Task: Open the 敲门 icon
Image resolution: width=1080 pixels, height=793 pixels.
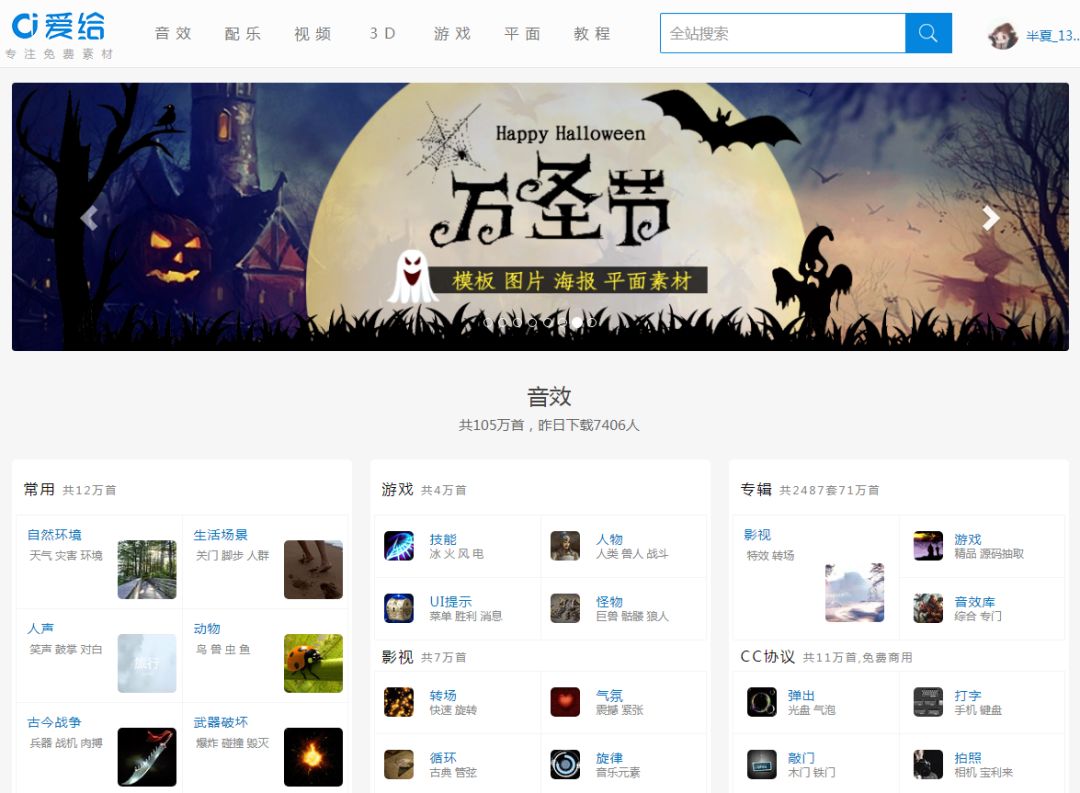Action: click(762, 764)
